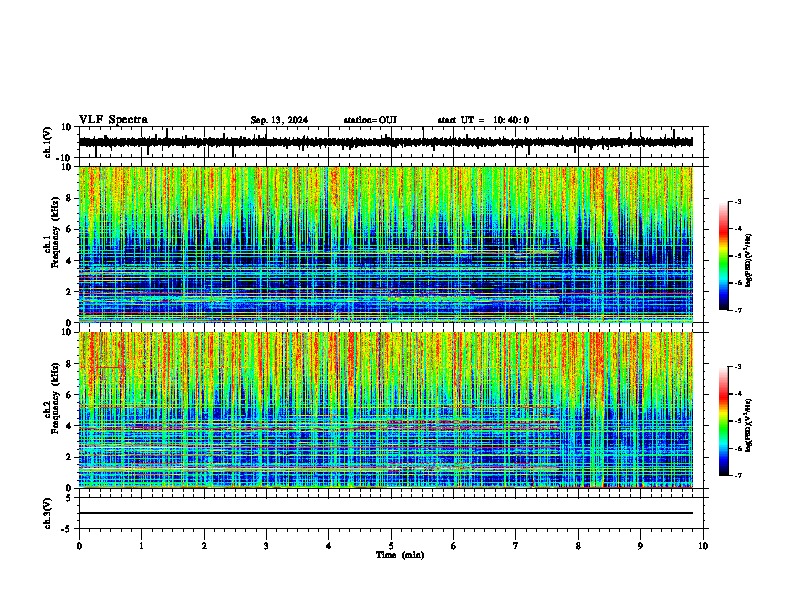Click the "5" tick on ch.3(V) axis
The width and height of the screenshot is (792, 612).
pos(69,498)
